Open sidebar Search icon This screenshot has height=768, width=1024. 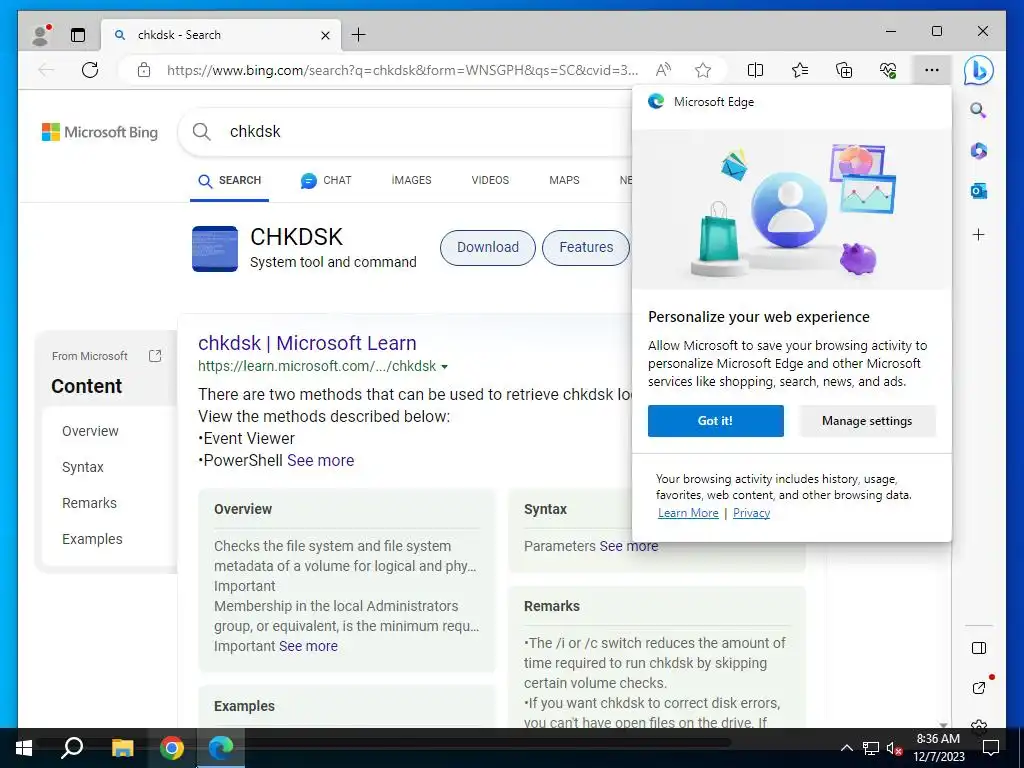(978, 110)
